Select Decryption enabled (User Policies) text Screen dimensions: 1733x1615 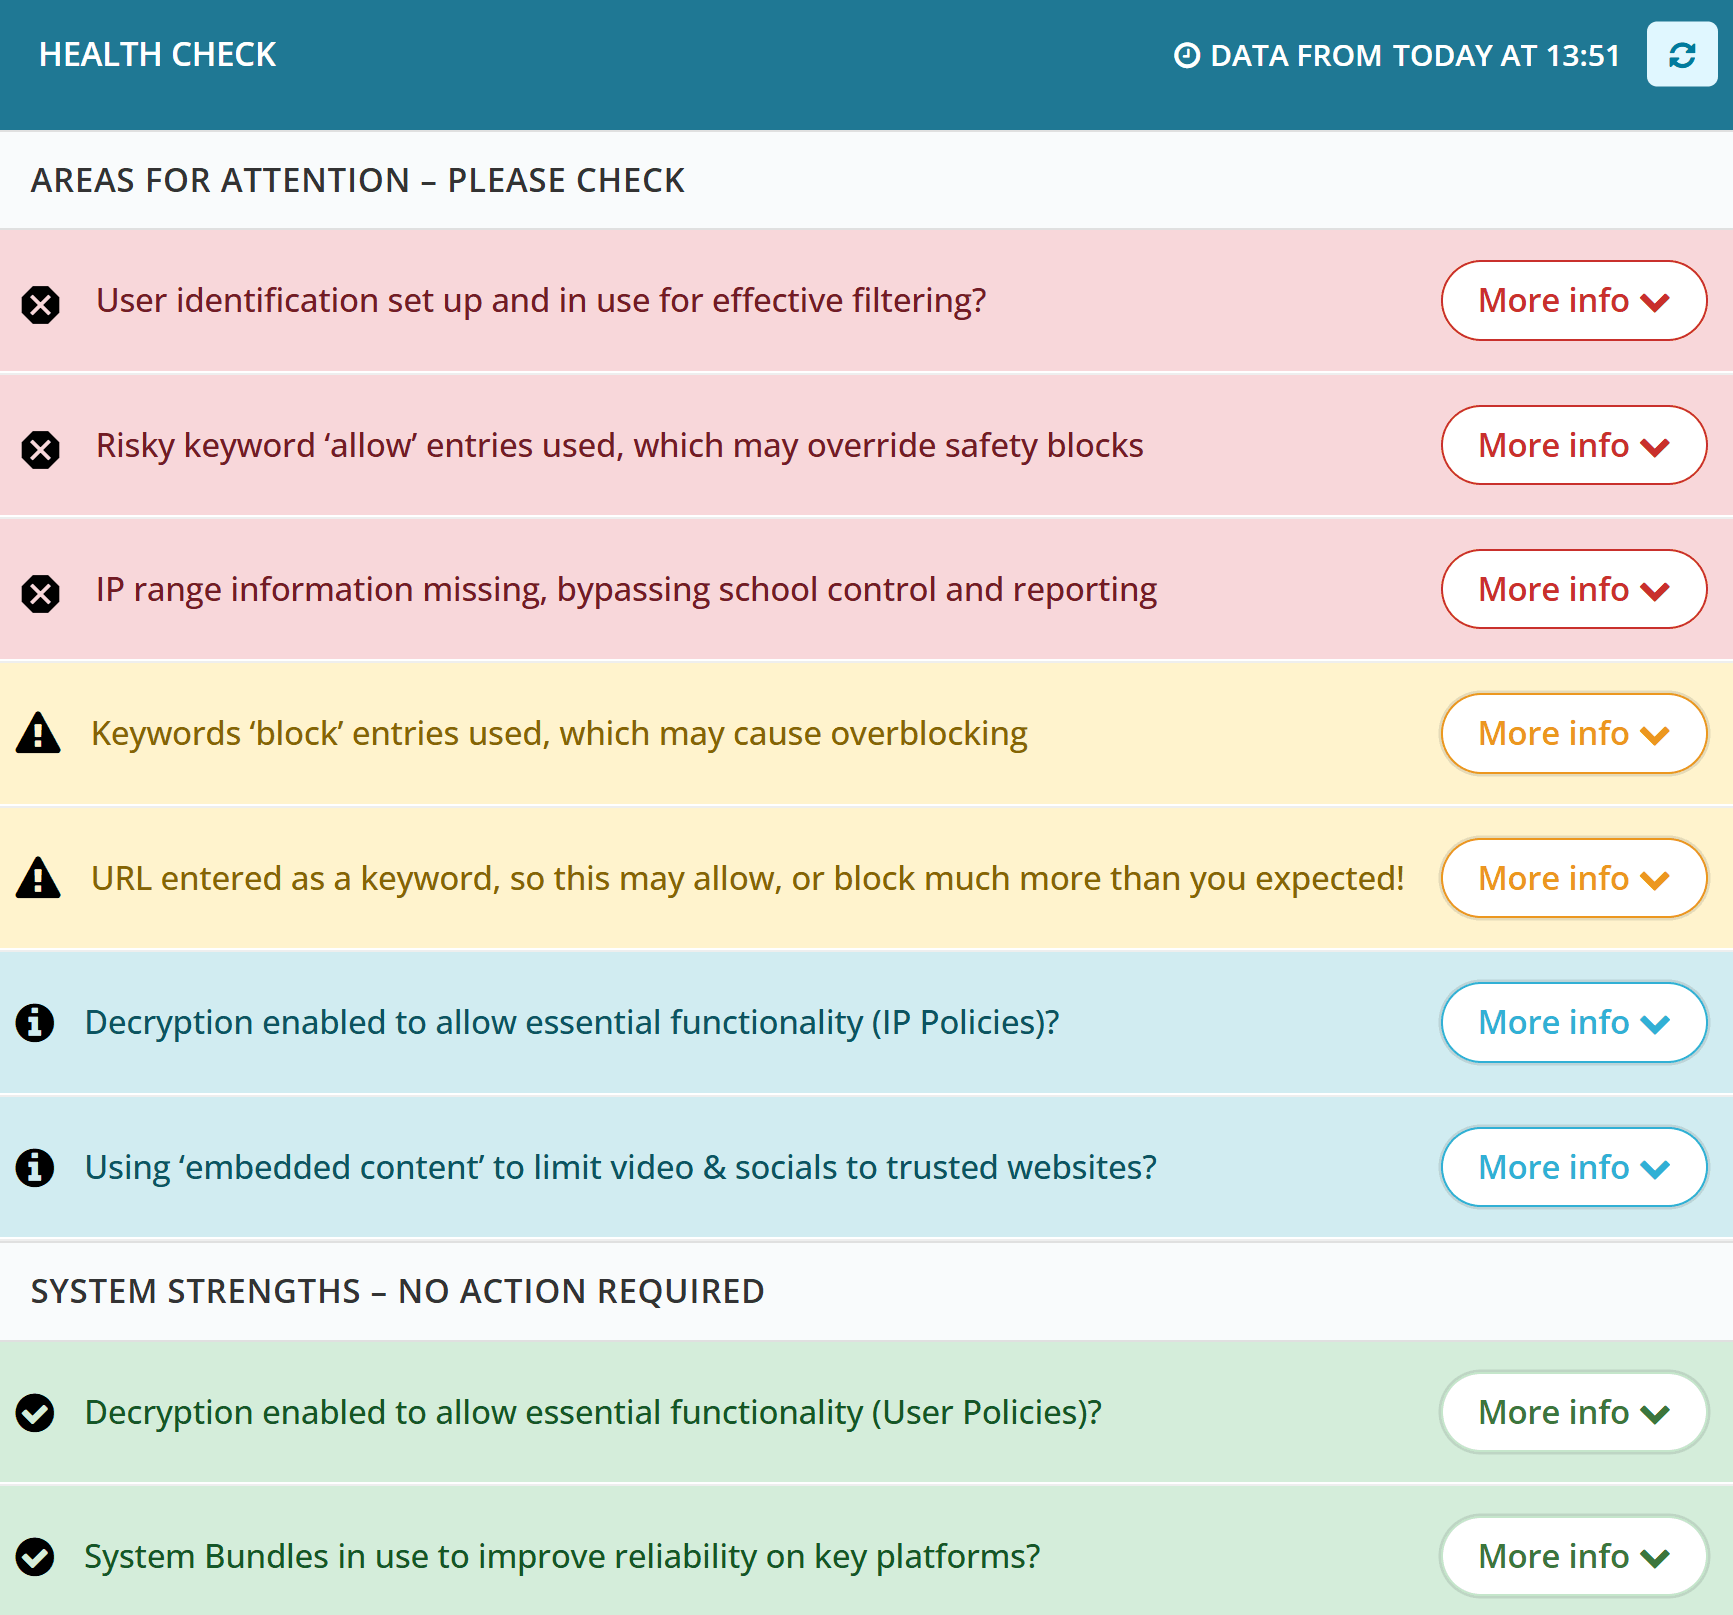click(x=593, y=1413)
